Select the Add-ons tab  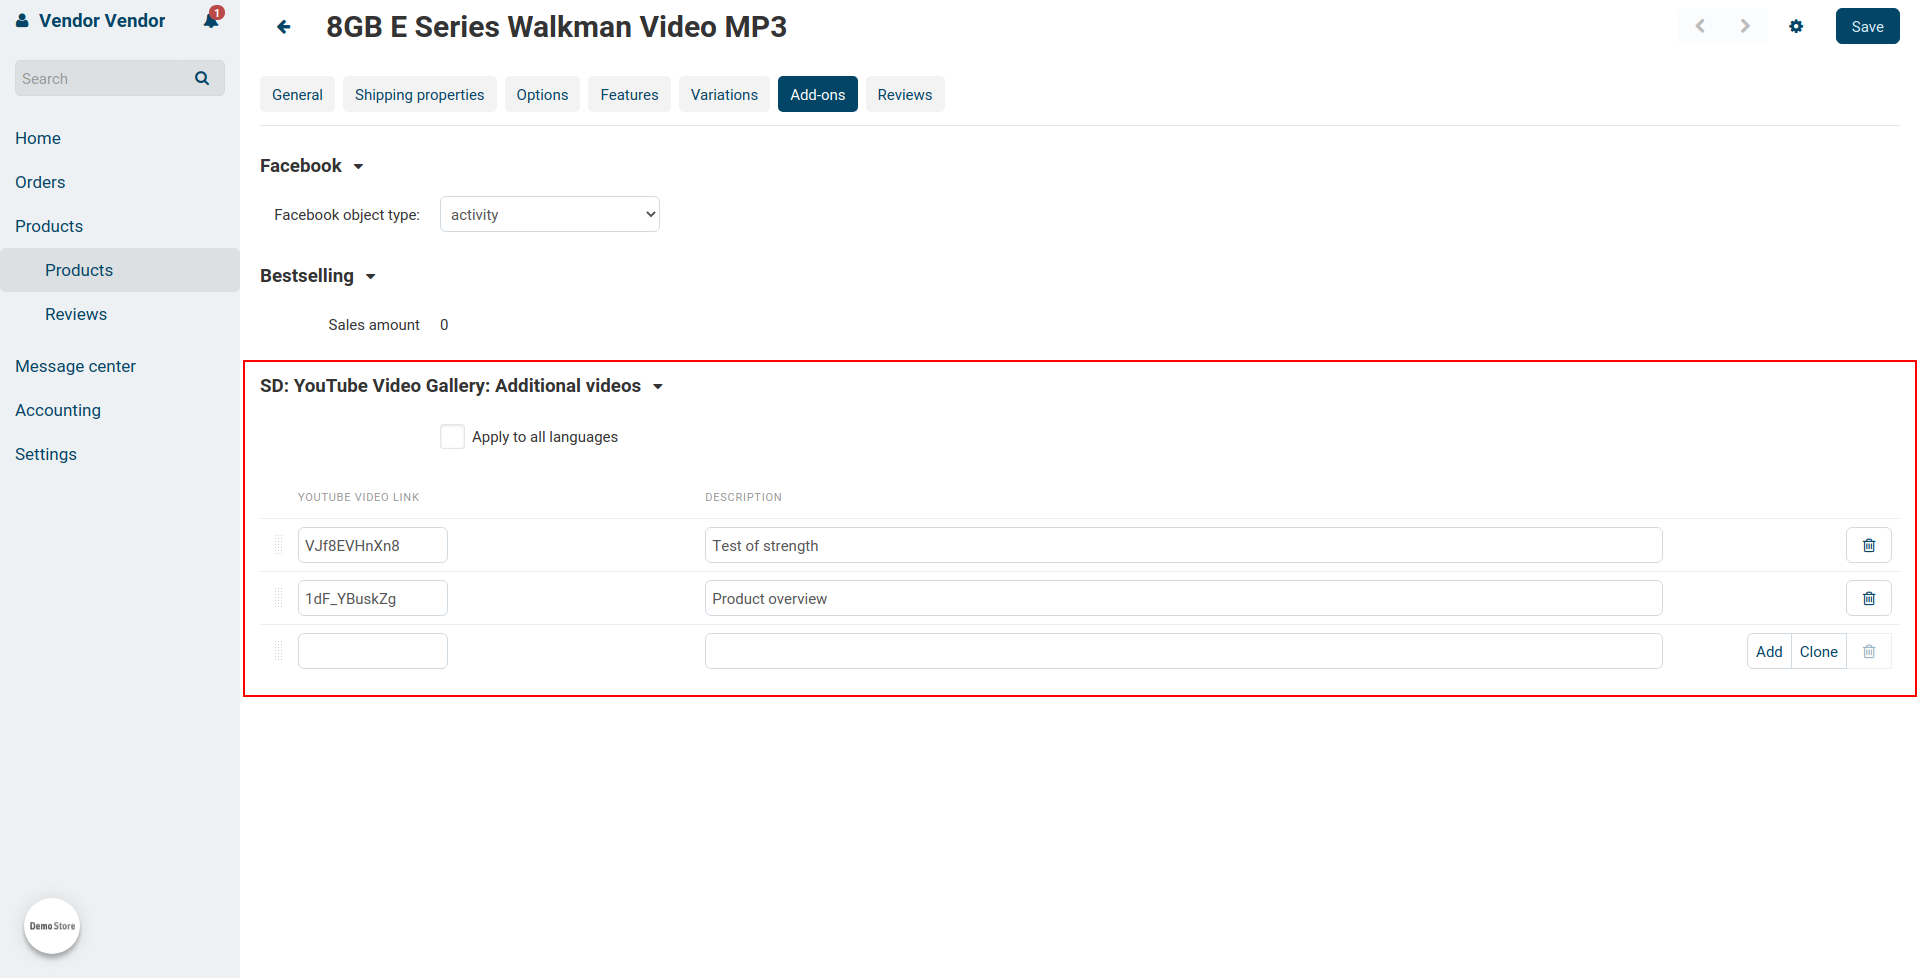[817, 94]
